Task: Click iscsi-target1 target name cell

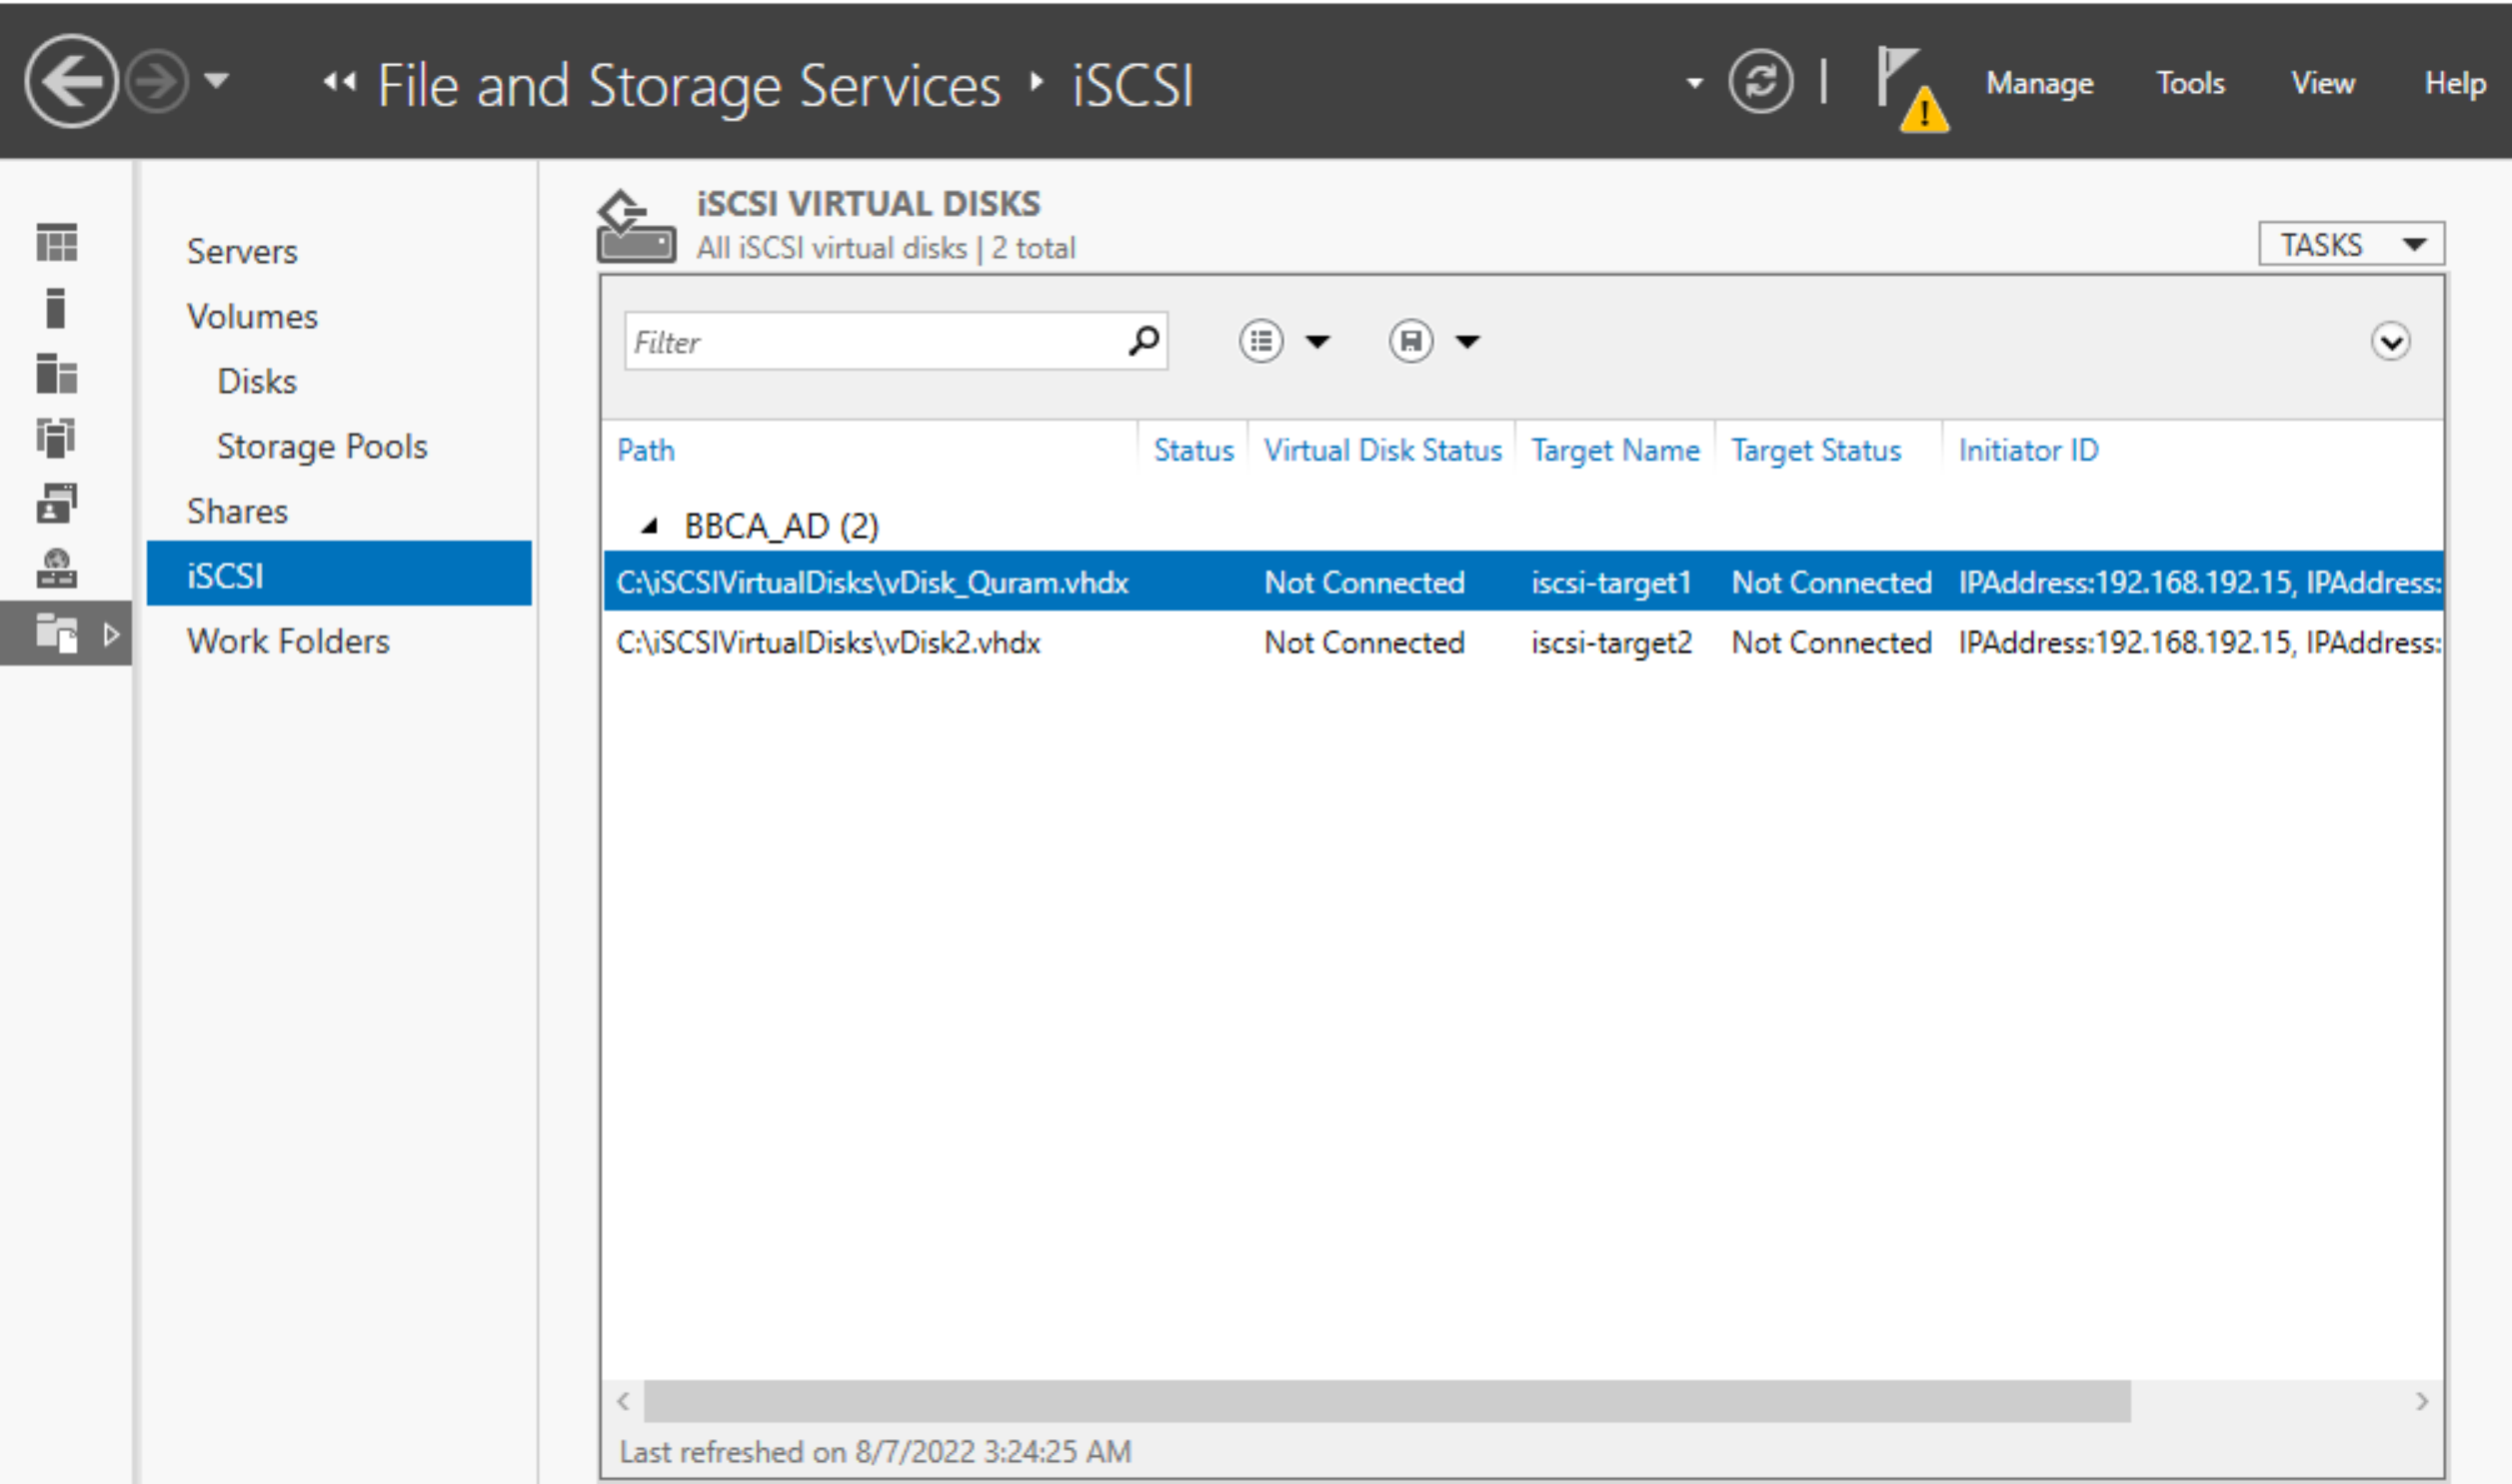Action: coord(1611,582)
